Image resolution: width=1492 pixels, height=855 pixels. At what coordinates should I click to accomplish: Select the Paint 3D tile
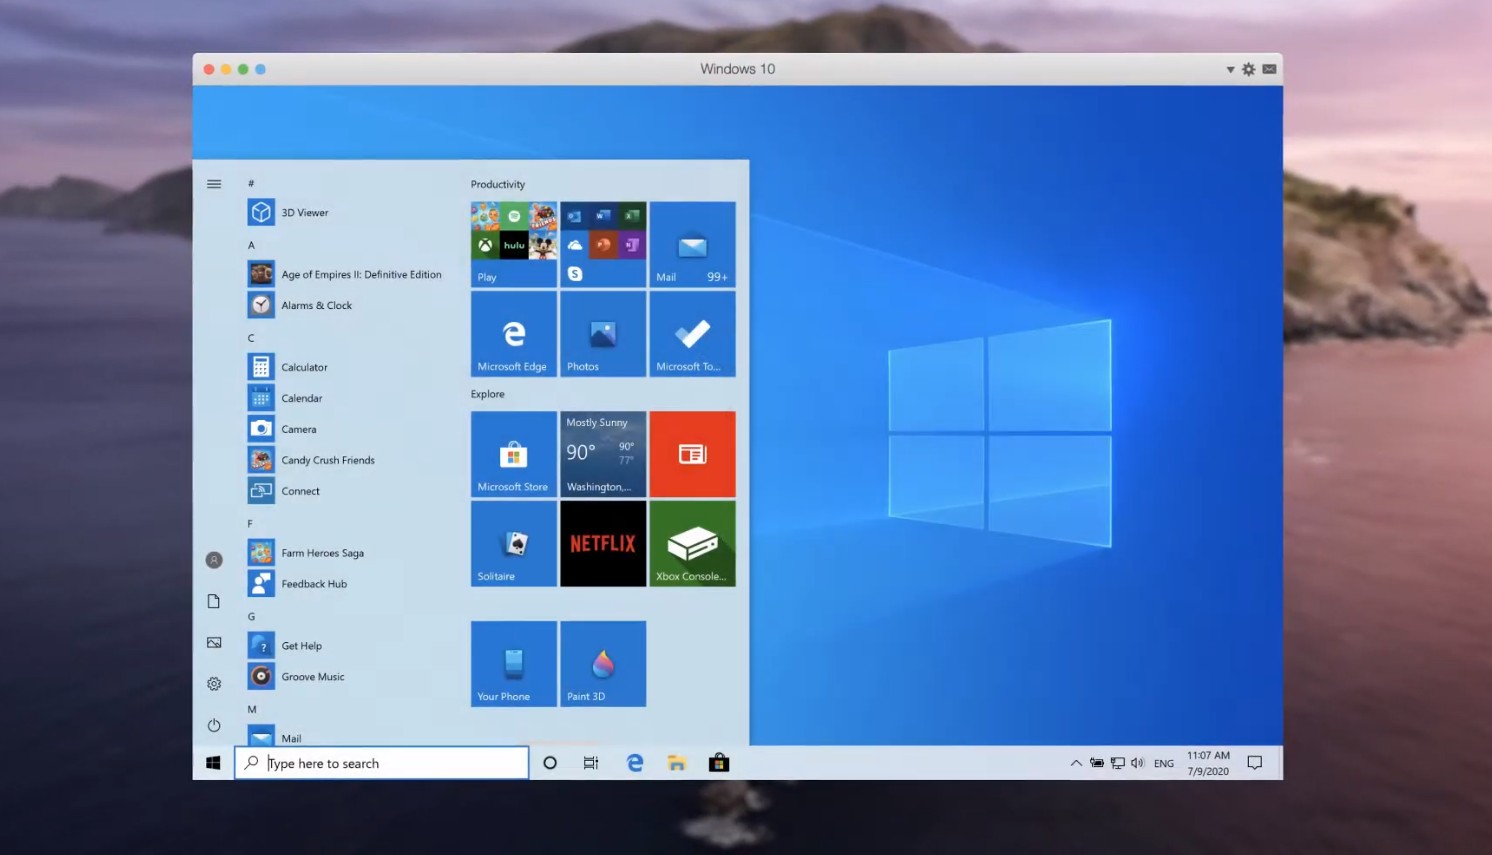pos(602,663)
